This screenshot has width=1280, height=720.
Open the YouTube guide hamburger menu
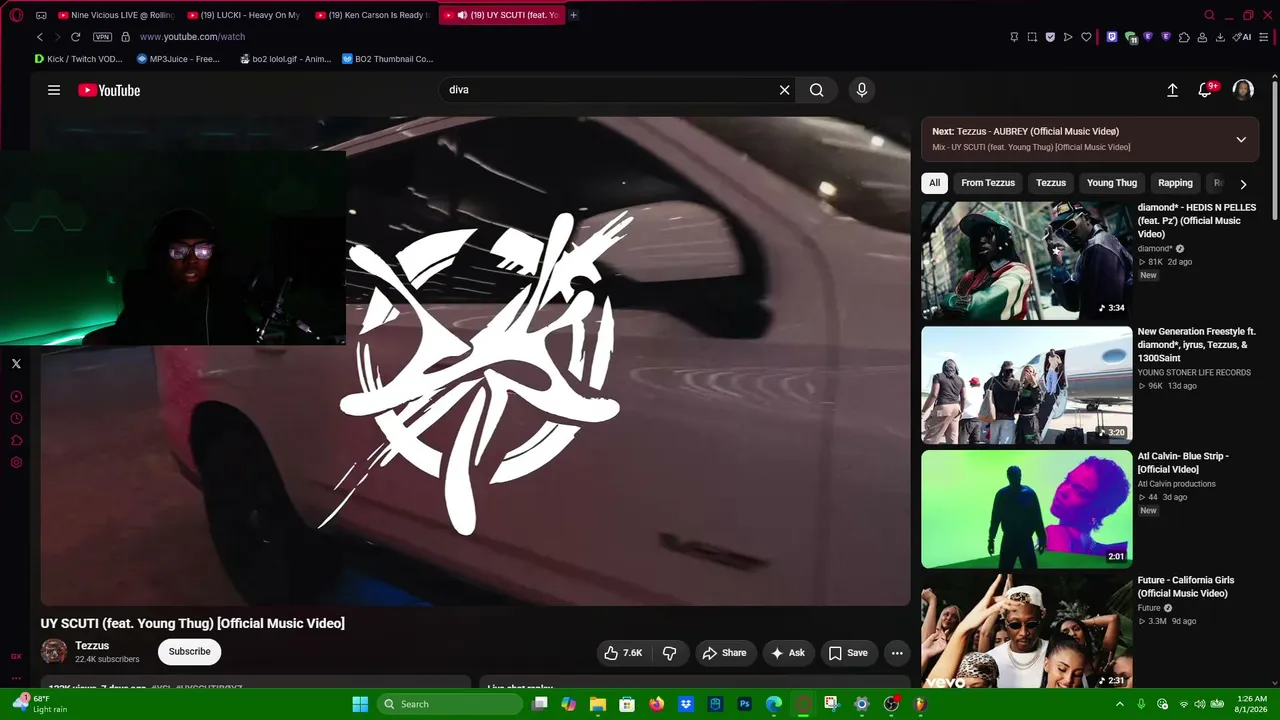(x=54, y=90)
